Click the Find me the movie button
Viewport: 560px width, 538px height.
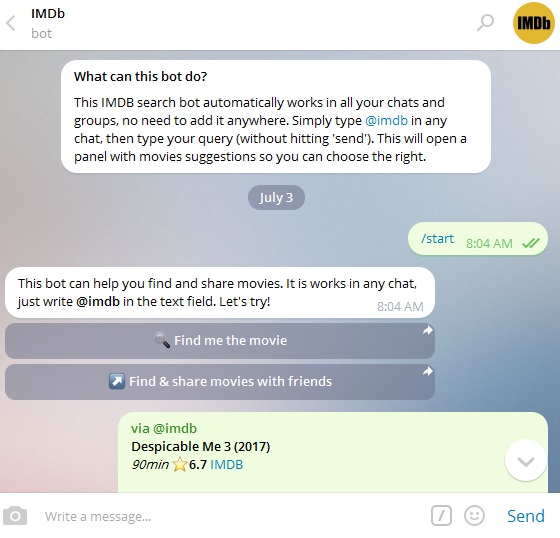pos(220,341)
